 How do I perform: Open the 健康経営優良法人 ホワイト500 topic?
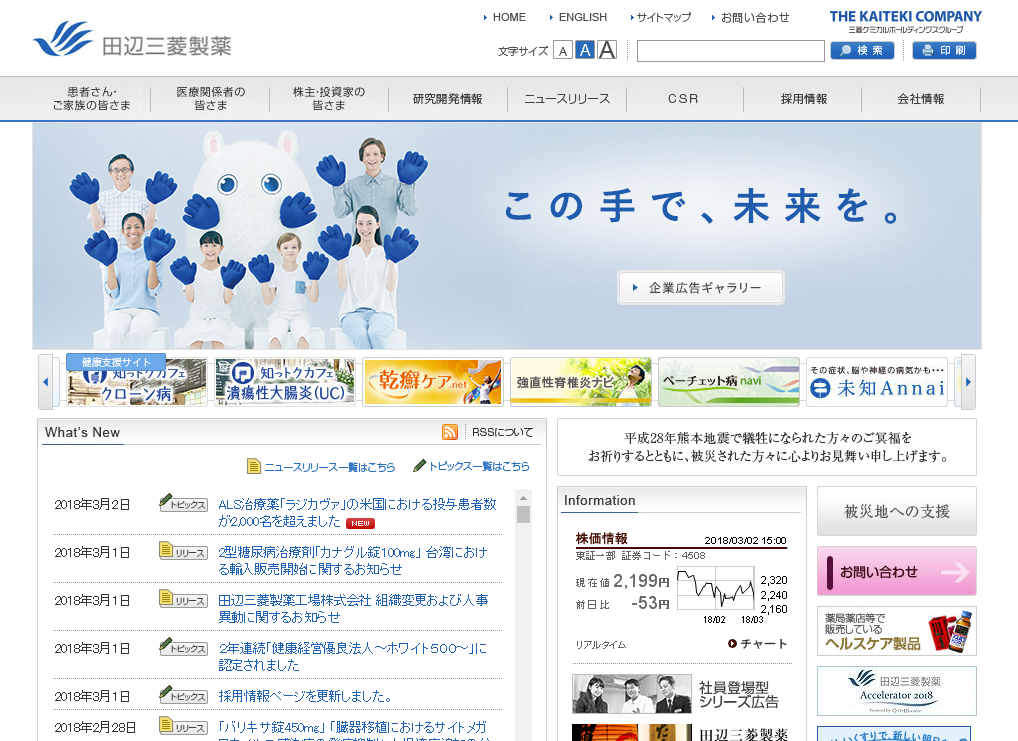(353, 657)
